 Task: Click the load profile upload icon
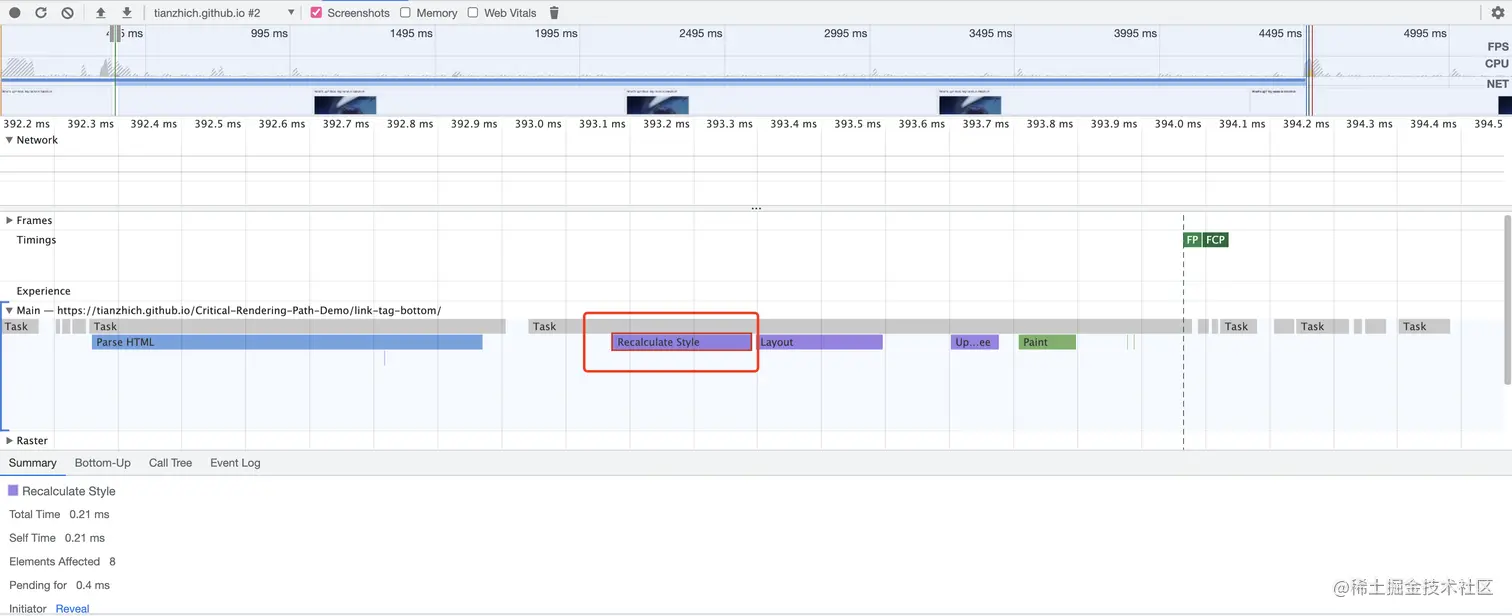[x=100, y=13]
